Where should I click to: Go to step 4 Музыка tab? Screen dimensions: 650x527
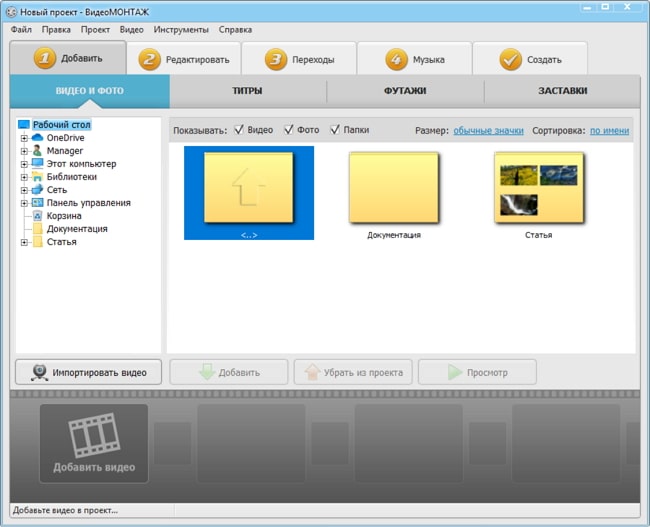[416, 59]
